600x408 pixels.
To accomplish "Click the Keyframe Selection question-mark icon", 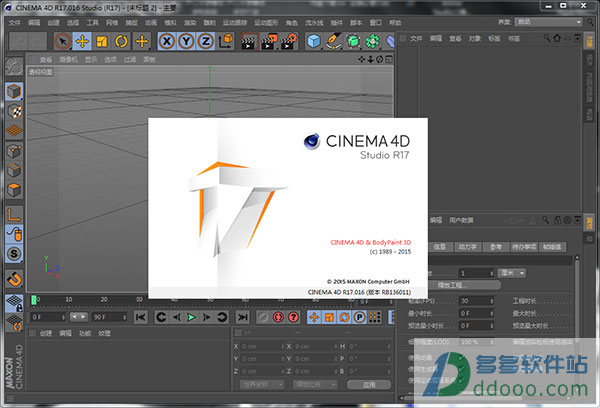I will pyautogui.click(x=293, y=317).
